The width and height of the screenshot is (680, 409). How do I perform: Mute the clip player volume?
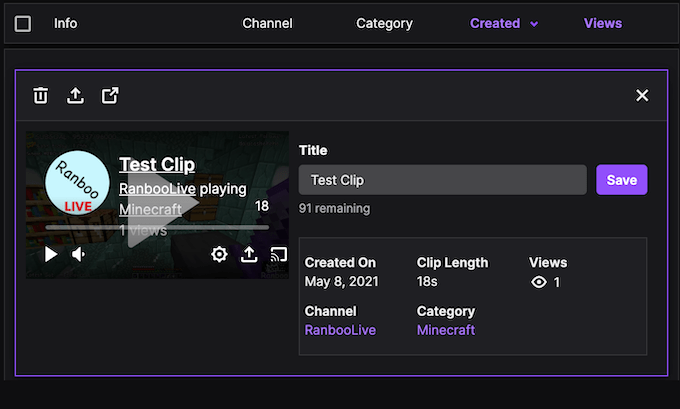[79, 254]
